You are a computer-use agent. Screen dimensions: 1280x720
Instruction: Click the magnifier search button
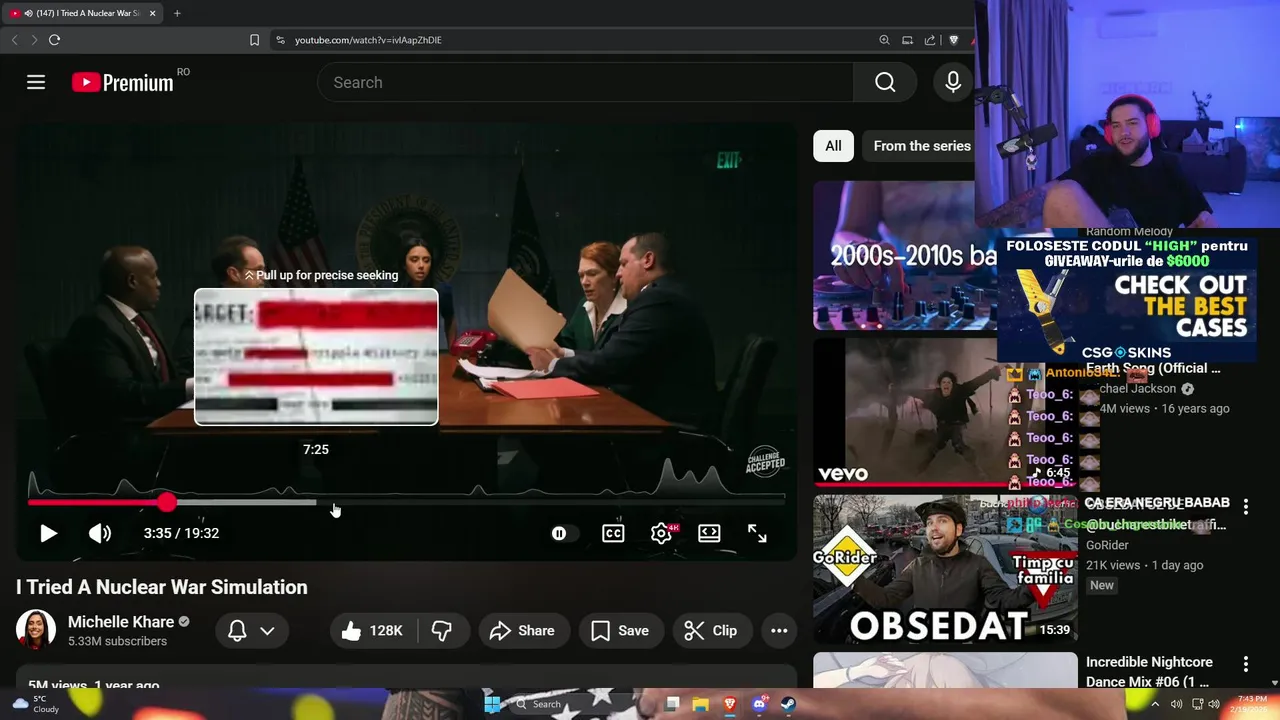click(885, 82)
